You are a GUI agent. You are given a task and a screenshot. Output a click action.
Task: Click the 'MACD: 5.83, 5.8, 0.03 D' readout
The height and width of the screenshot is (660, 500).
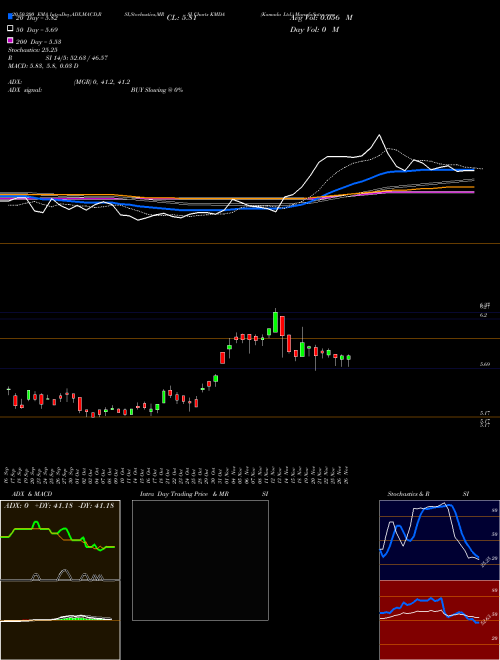pyautogui.click(x=43, y=66)
